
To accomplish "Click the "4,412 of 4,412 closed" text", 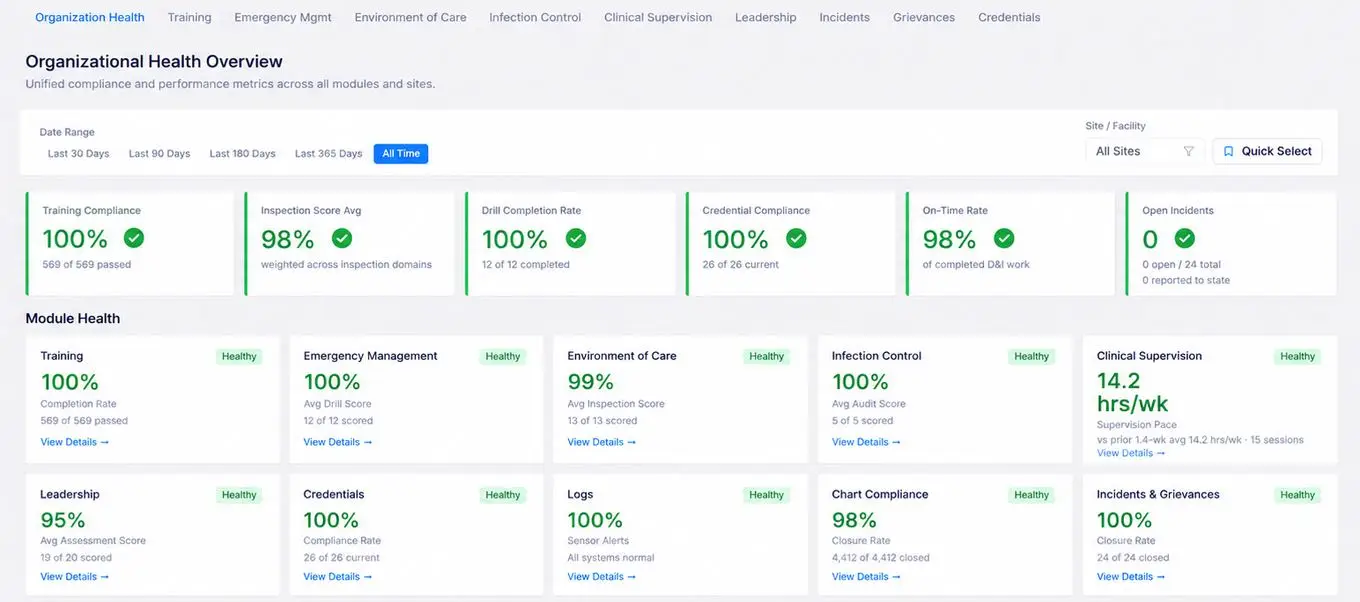I will pos(881,558).
